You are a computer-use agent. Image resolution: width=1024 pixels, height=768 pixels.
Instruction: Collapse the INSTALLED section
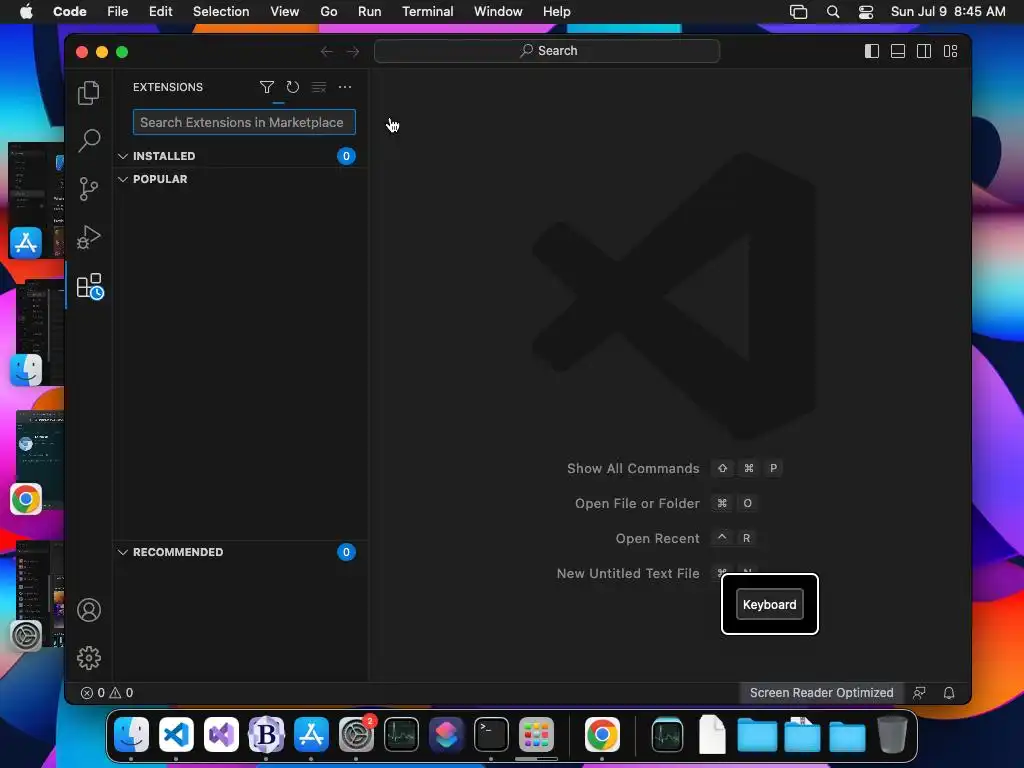(x=123, y=156)
